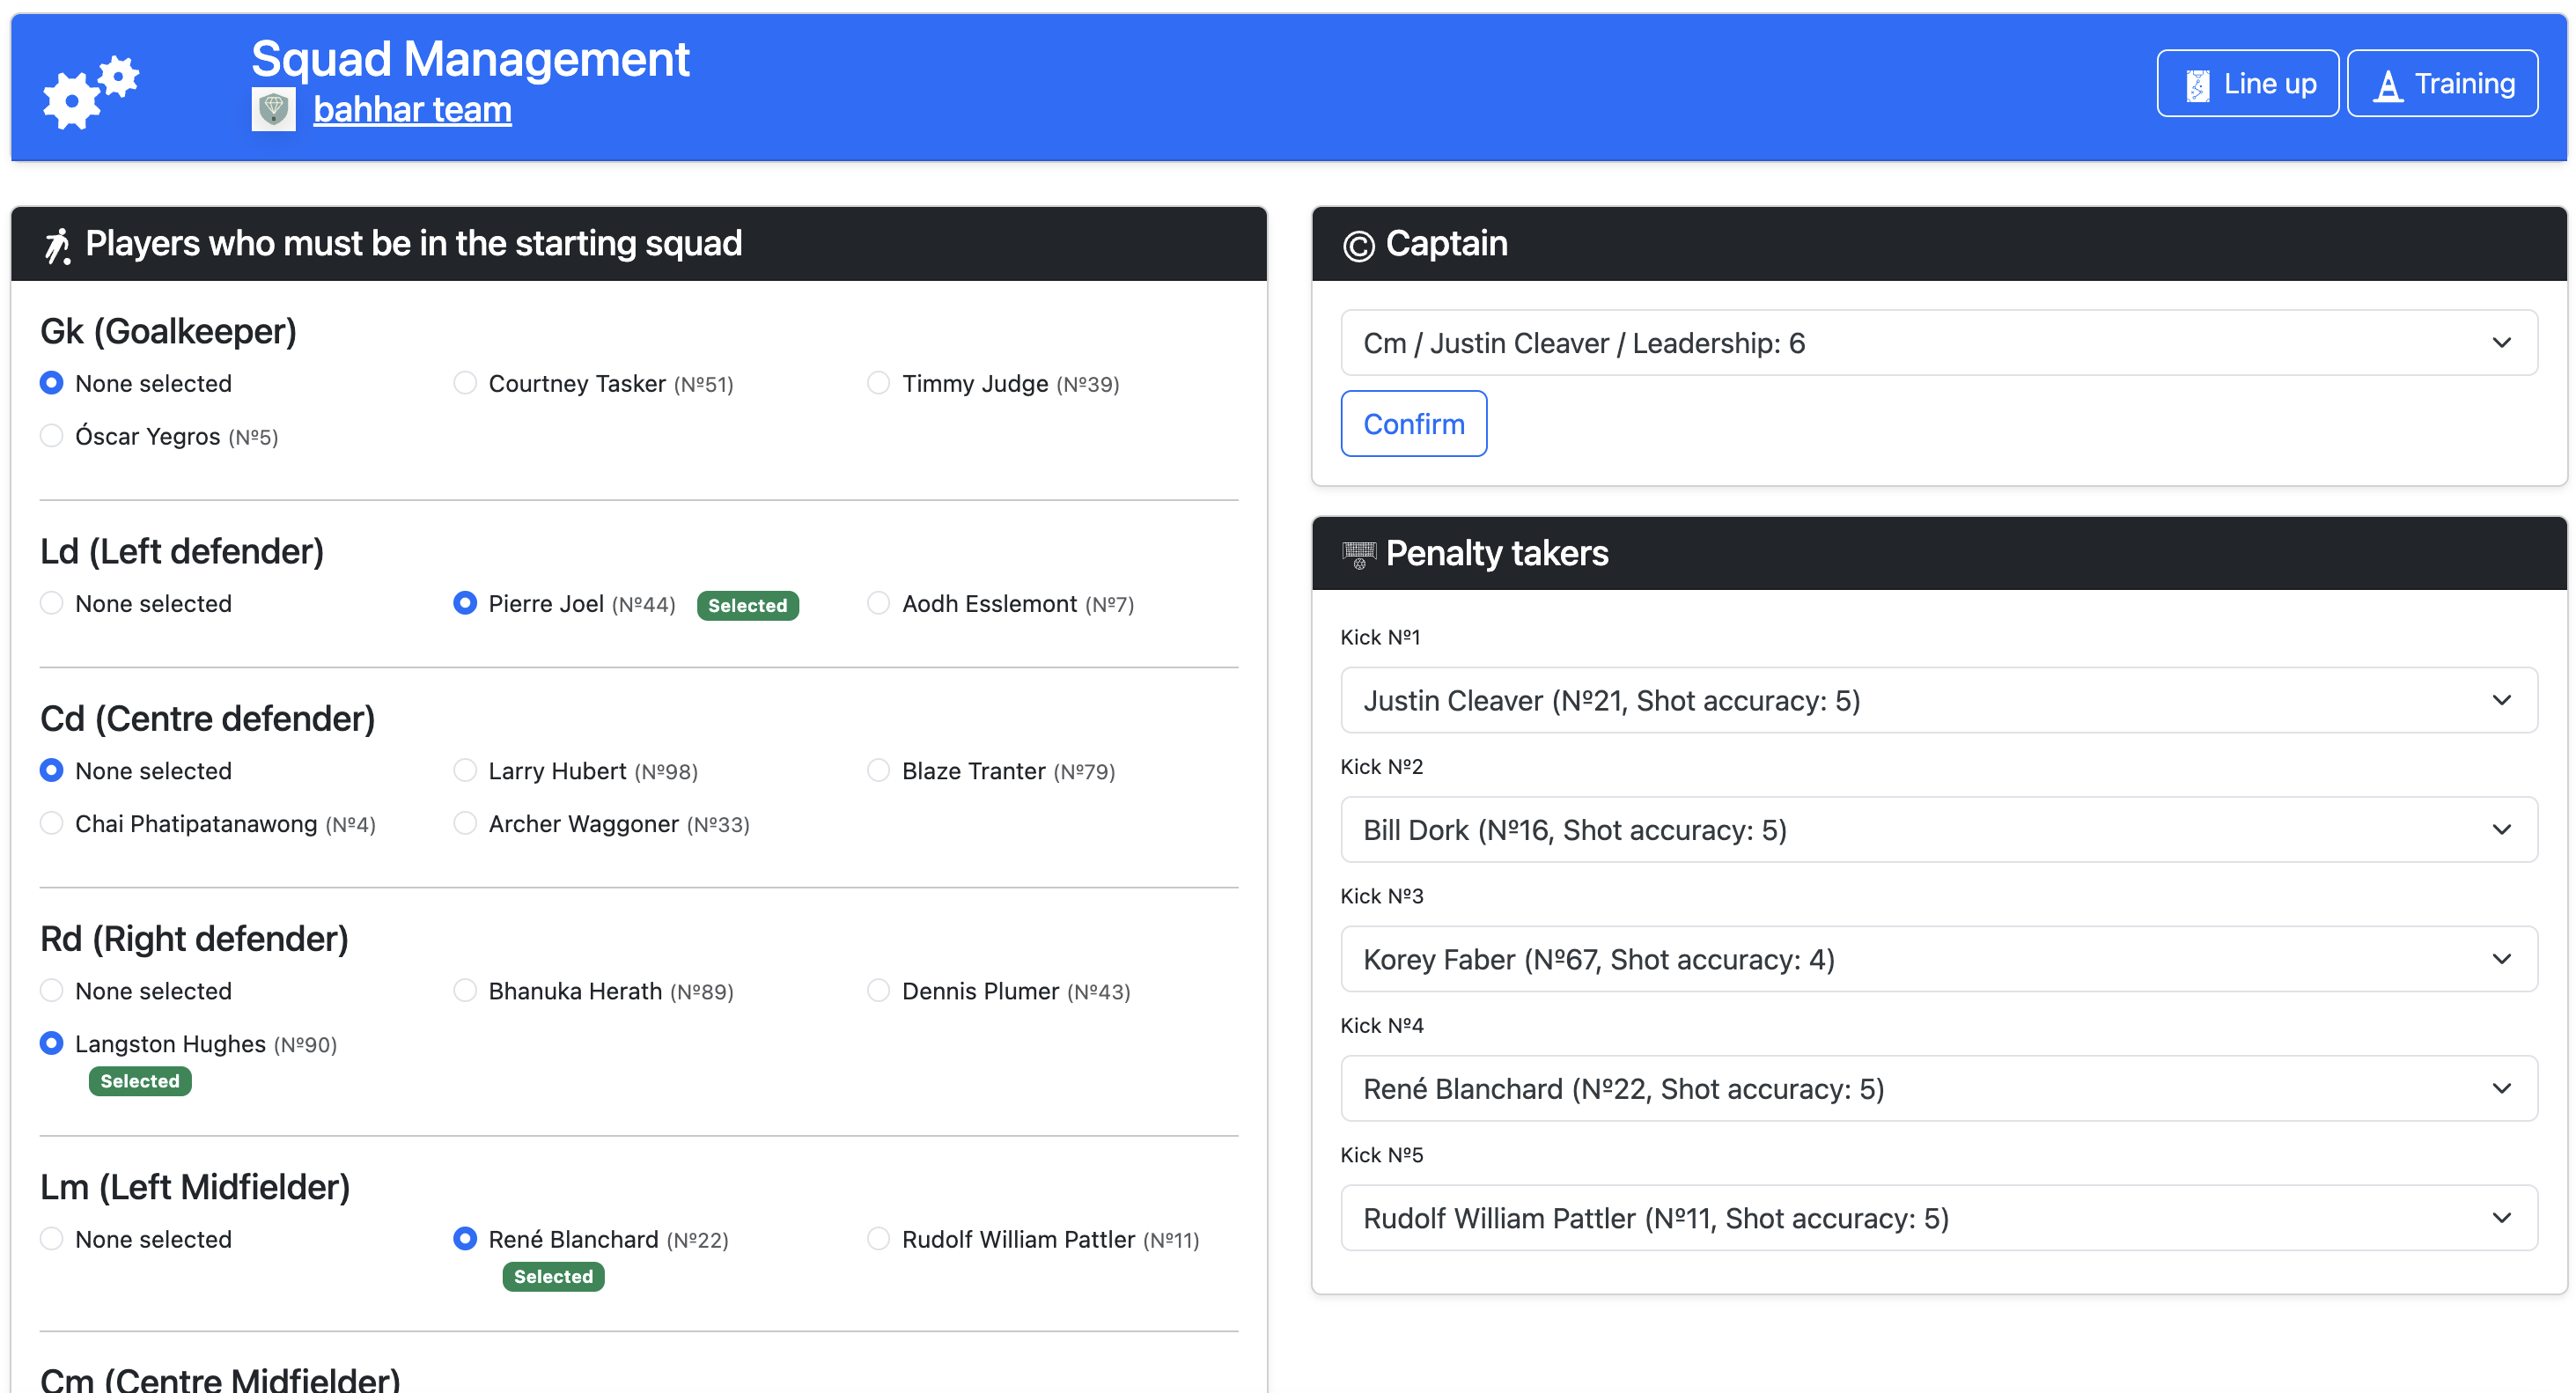Select None selected for Centre defender
Image resolution: width=2576 pixels, height=1393 pixels.
[52, 770]
